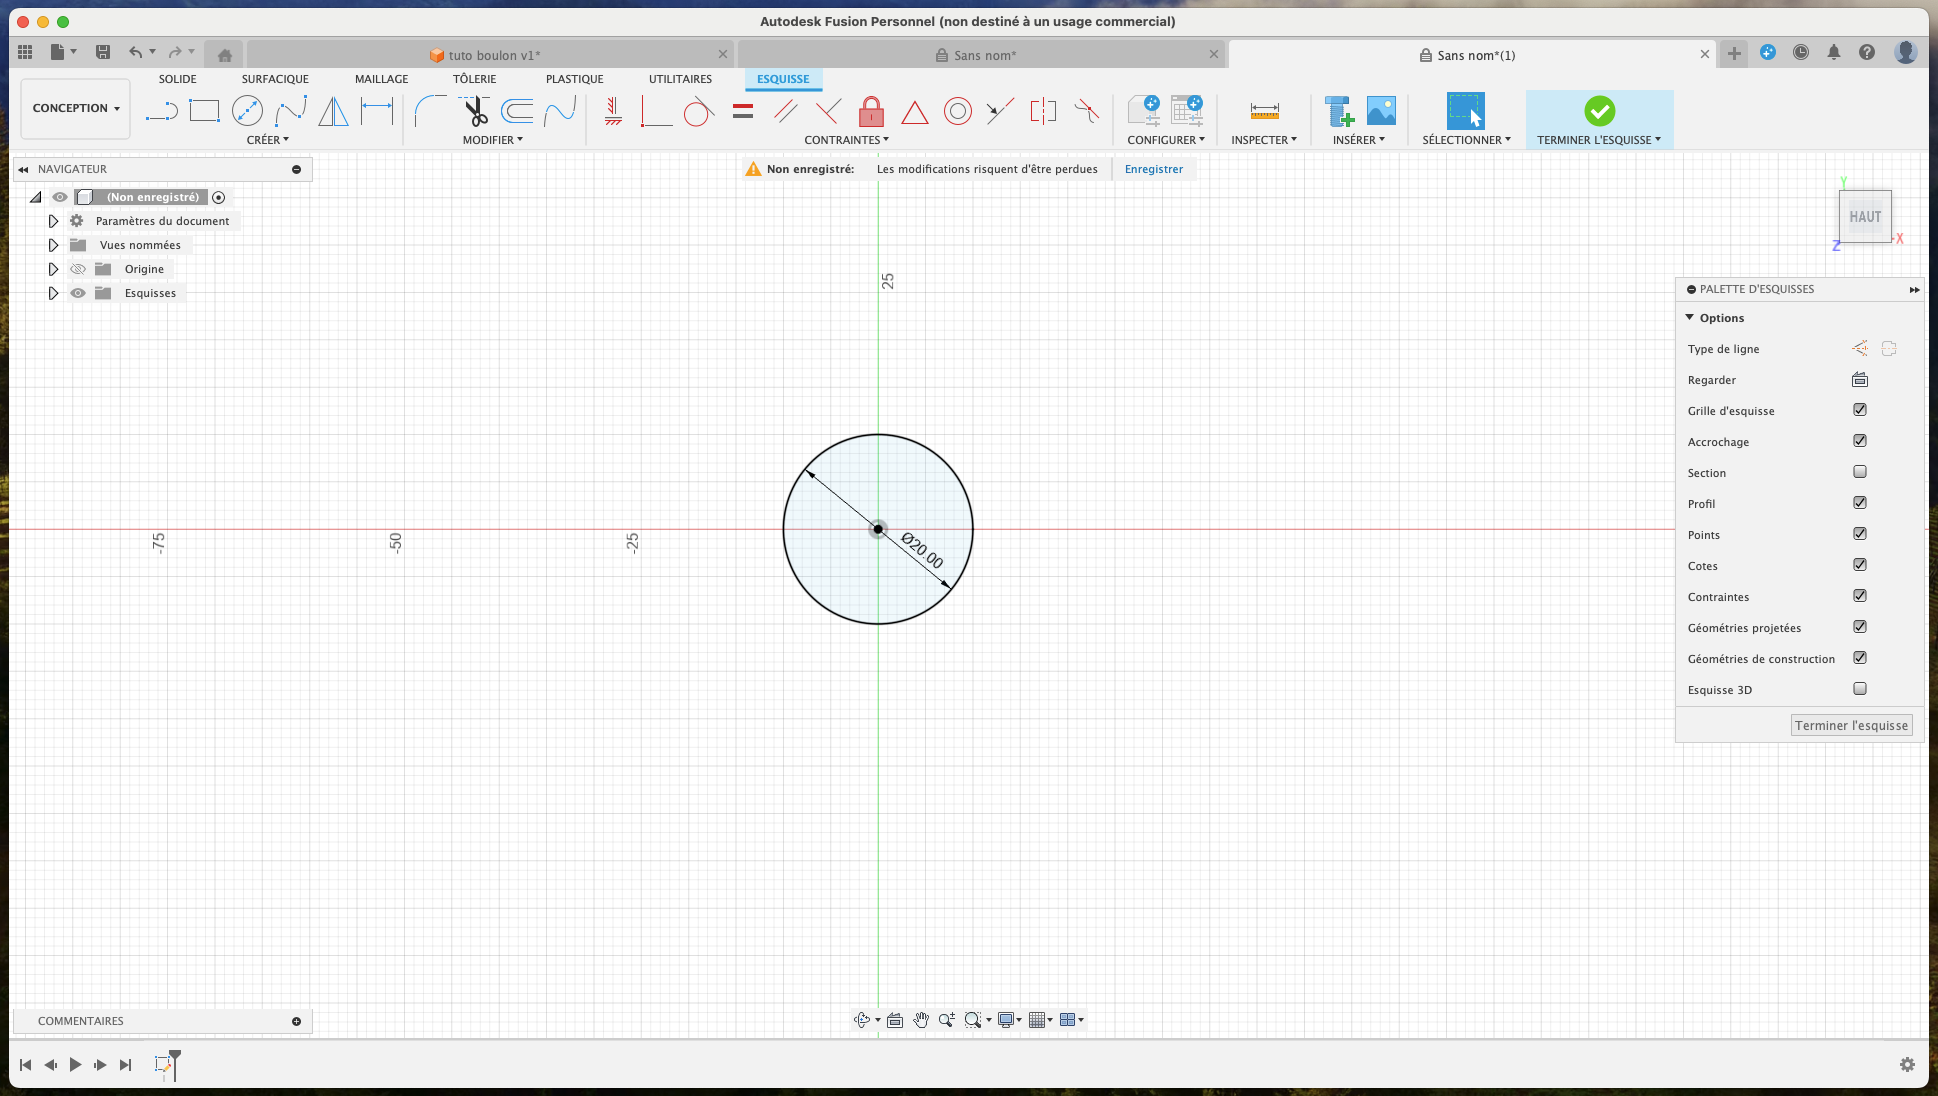Image resolution: width=1938 pixels, height=1096 pixels.
Task: Open the SÉLECTIONNER dropdown menu
Action: tap(1466, 140)
